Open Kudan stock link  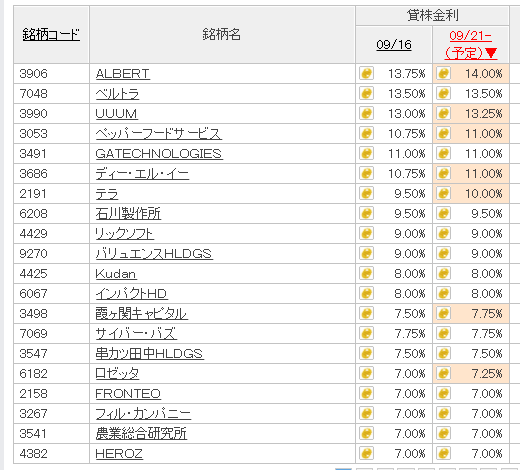(116, 274)
